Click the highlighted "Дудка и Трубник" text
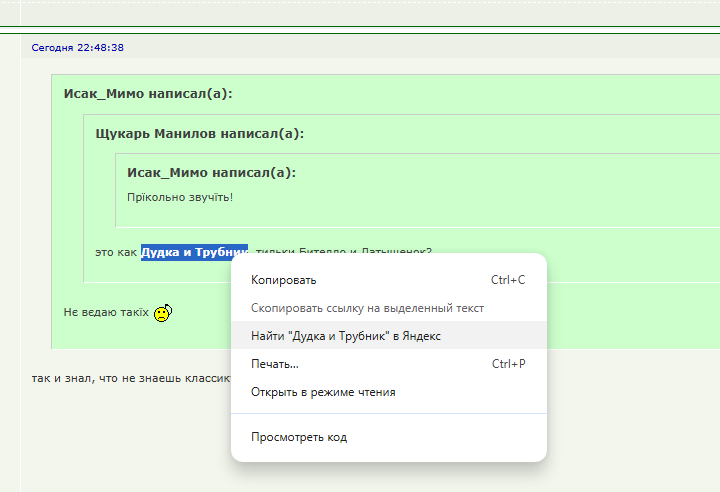Image resolution: width=720 pixels, height=492 pixels. point(193,252)
